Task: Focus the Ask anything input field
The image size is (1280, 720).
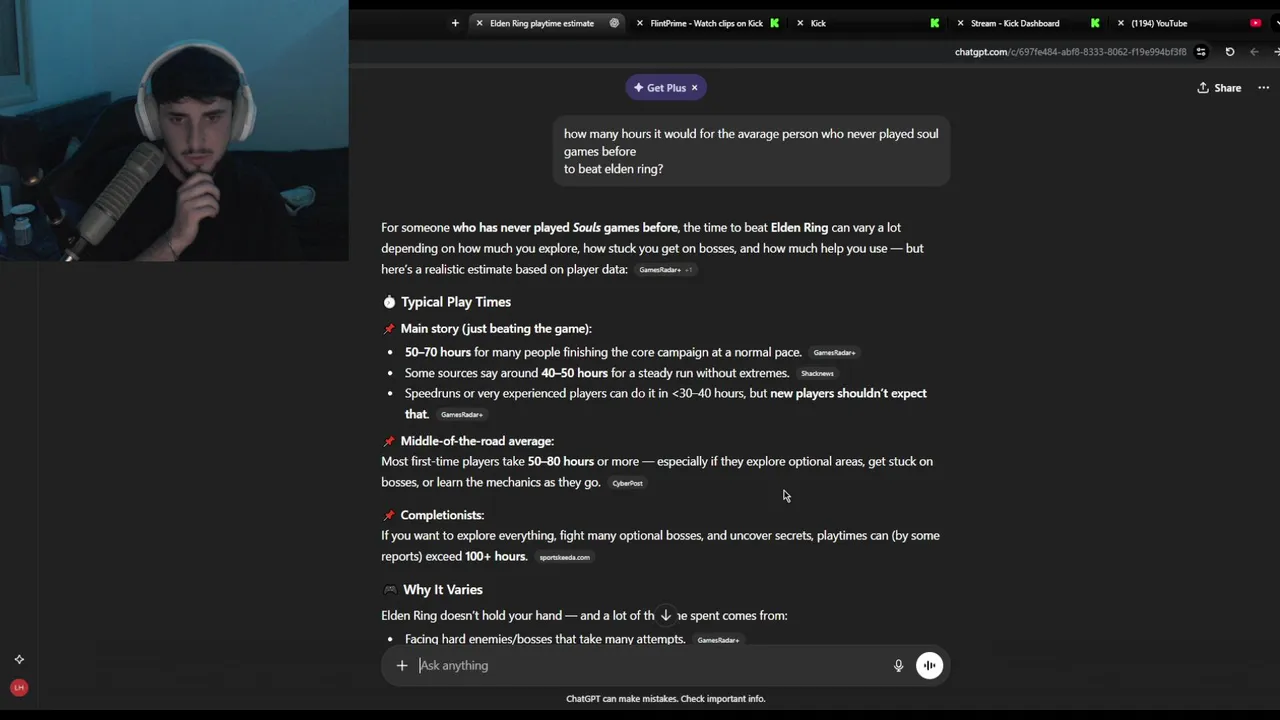Action: 650,665
